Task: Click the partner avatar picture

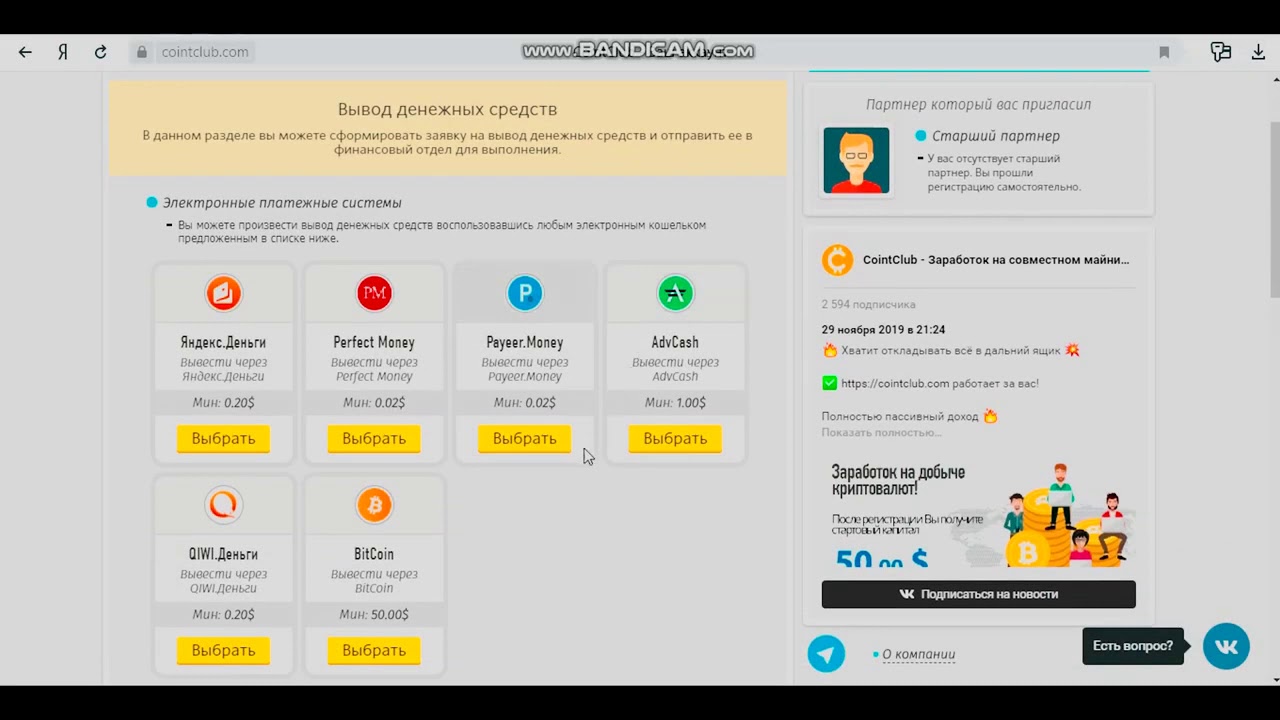Action: (x=856, y=160)
